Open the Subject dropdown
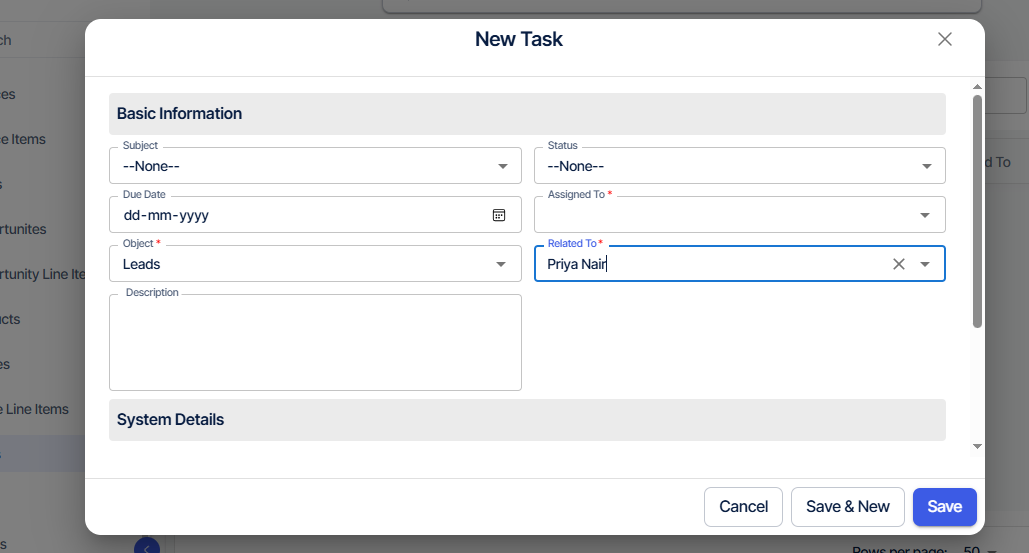Image resolution: width=1029 pixels, height=553 pixels. pos(315,166)
